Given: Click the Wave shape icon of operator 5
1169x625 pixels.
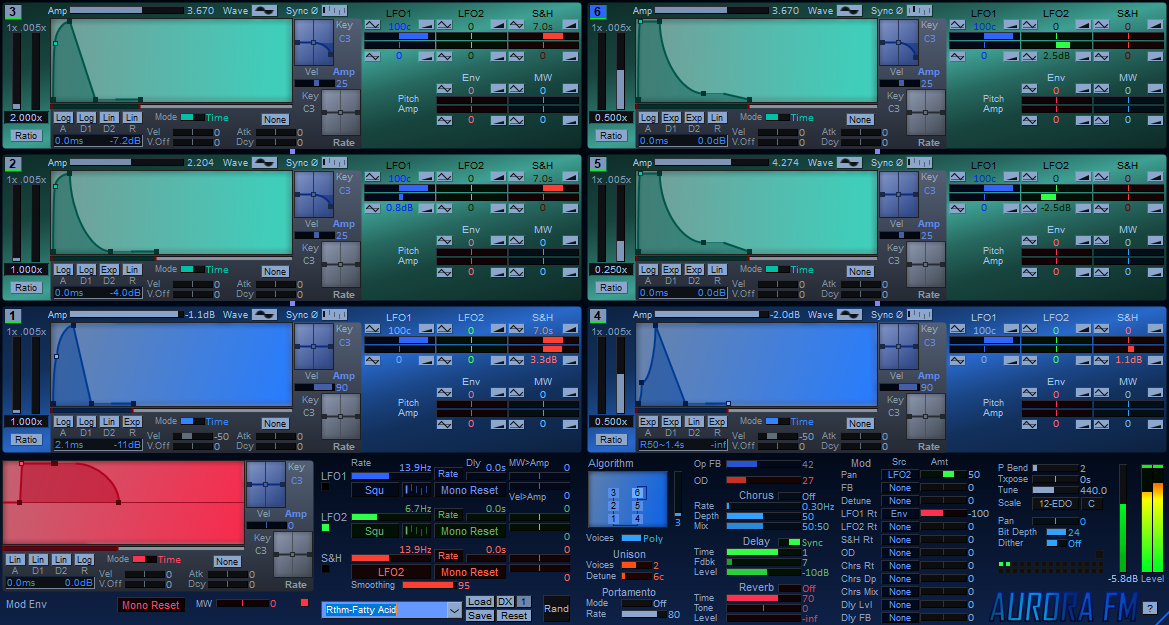Looking at the screenshot, I should tap(849, 163).
